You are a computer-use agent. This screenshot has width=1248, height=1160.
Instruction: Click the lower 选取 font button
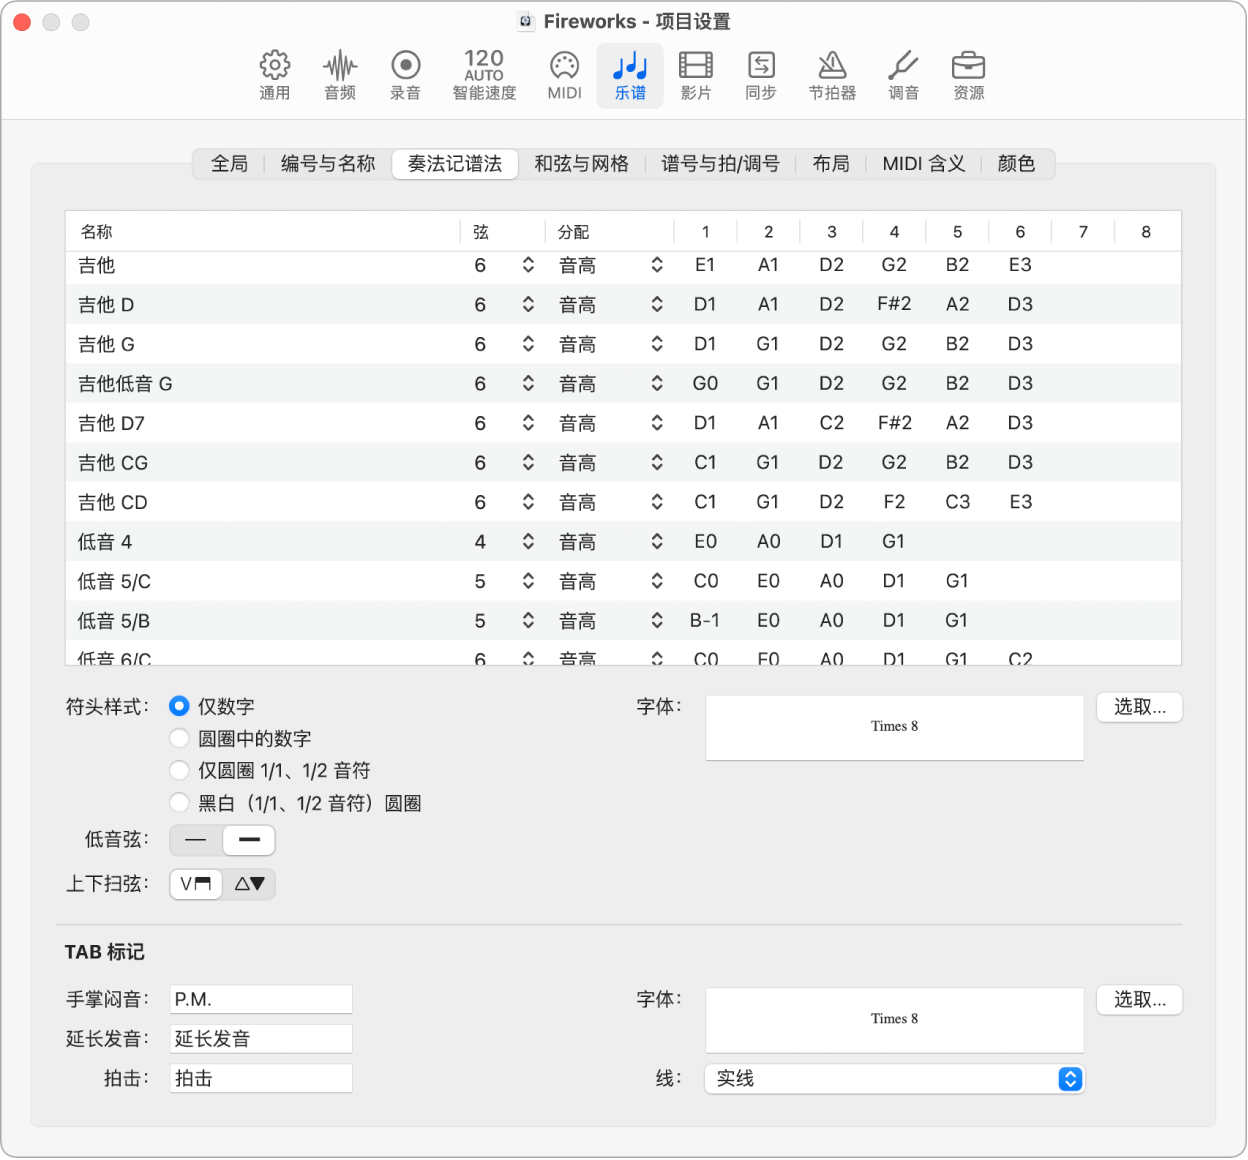1139,1000
